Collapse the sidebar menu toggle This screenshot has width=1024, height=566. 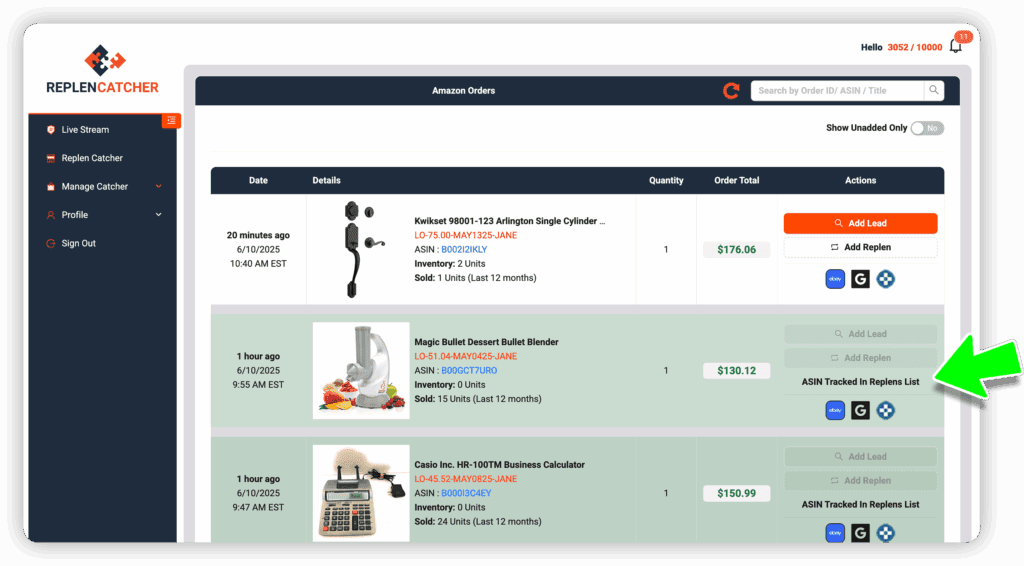coord(171,120)
